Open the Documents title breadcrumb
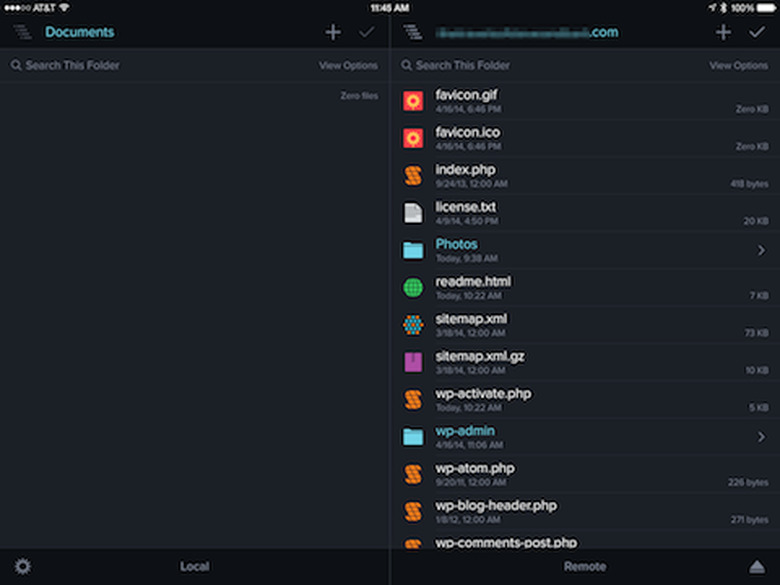780x585 pixels. coord(80,32)
